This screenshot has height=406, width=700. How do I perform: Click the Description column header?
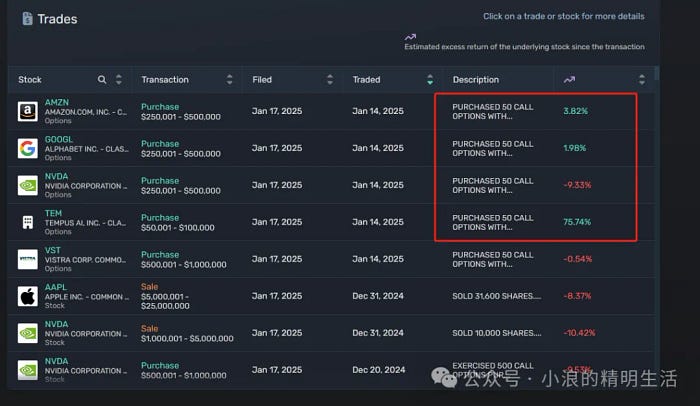coord(476,80)
